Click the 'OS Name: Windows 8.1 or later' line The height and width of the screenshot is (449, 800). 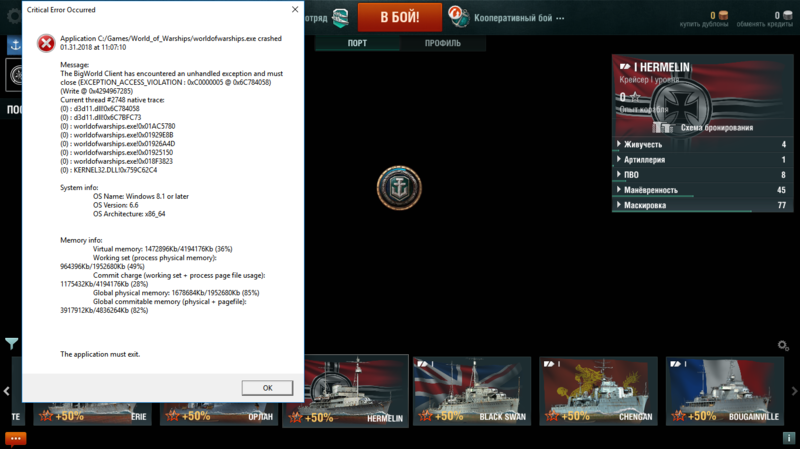pyautogui.click(x=141, y=196)
